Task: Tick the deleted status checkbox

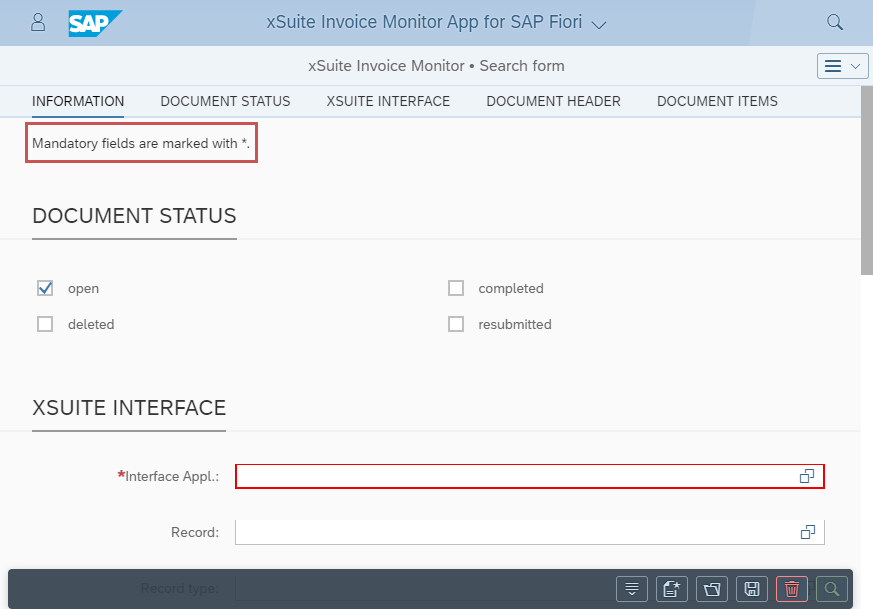Action: (45, 324)
